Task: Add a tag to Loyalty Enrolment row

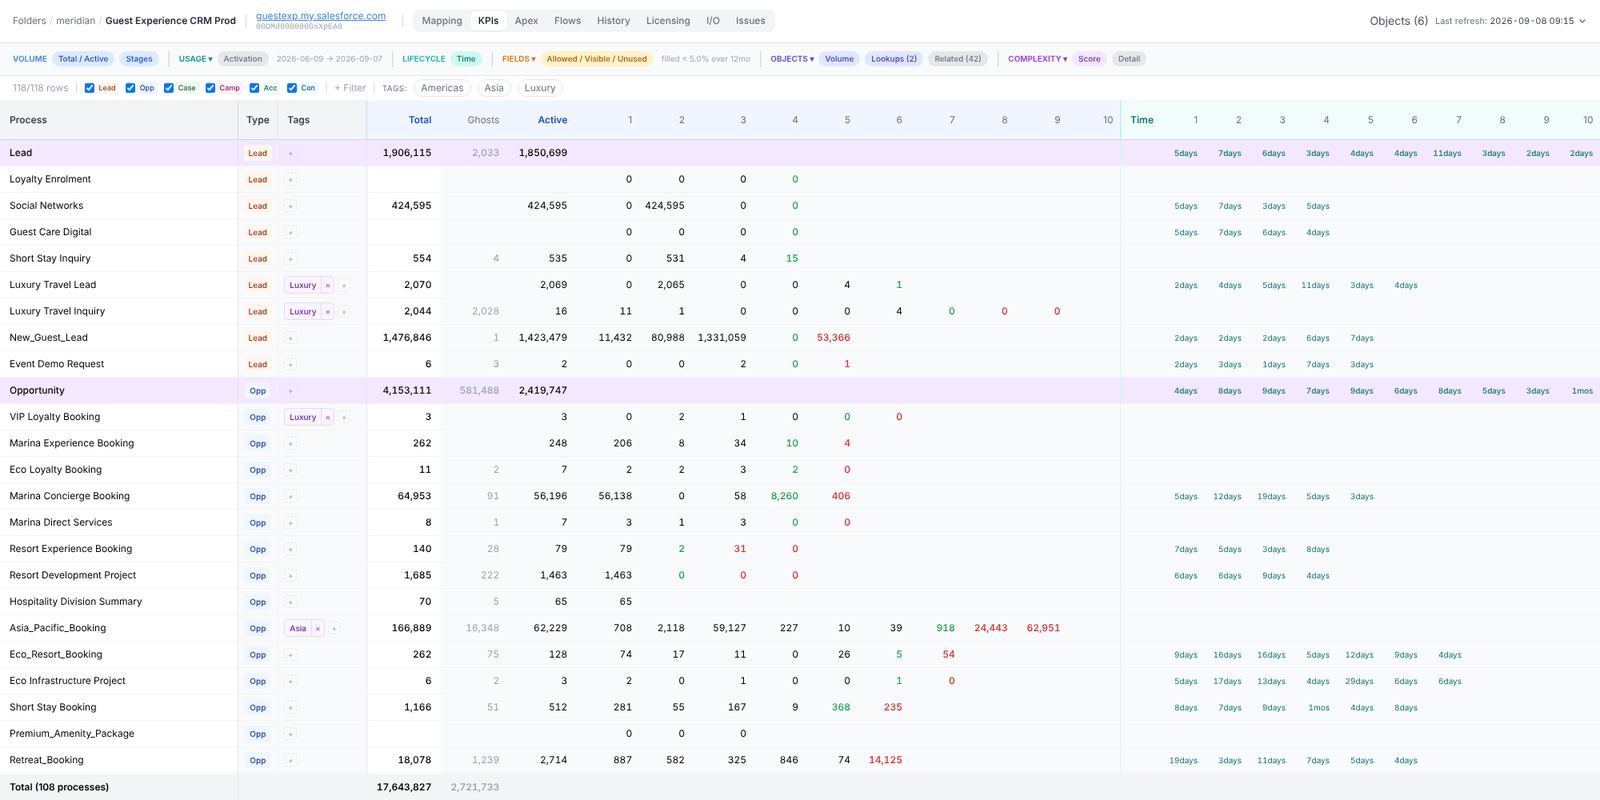Action: [x=291, y=180]
